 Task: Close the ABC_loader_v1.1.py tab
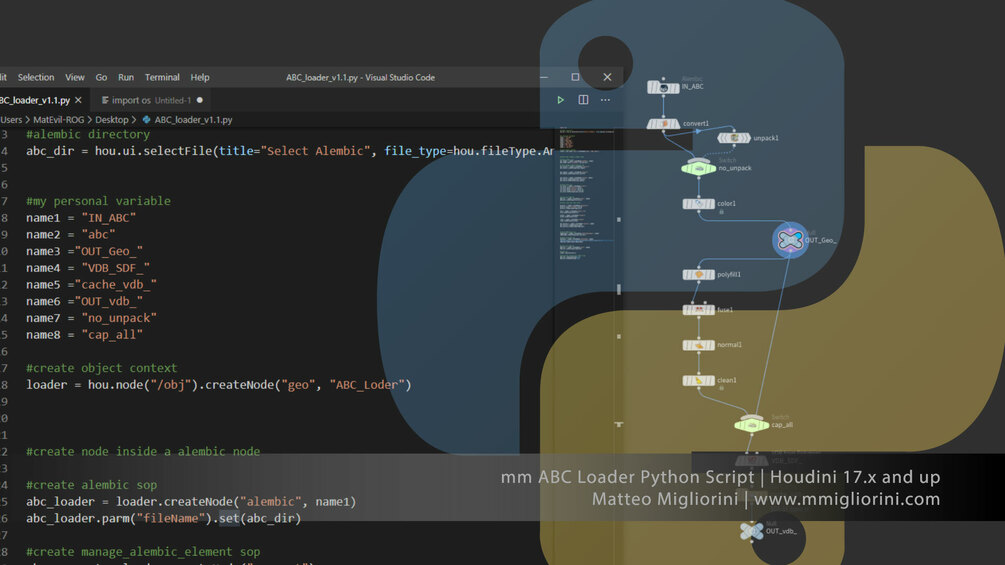point(78,100)
